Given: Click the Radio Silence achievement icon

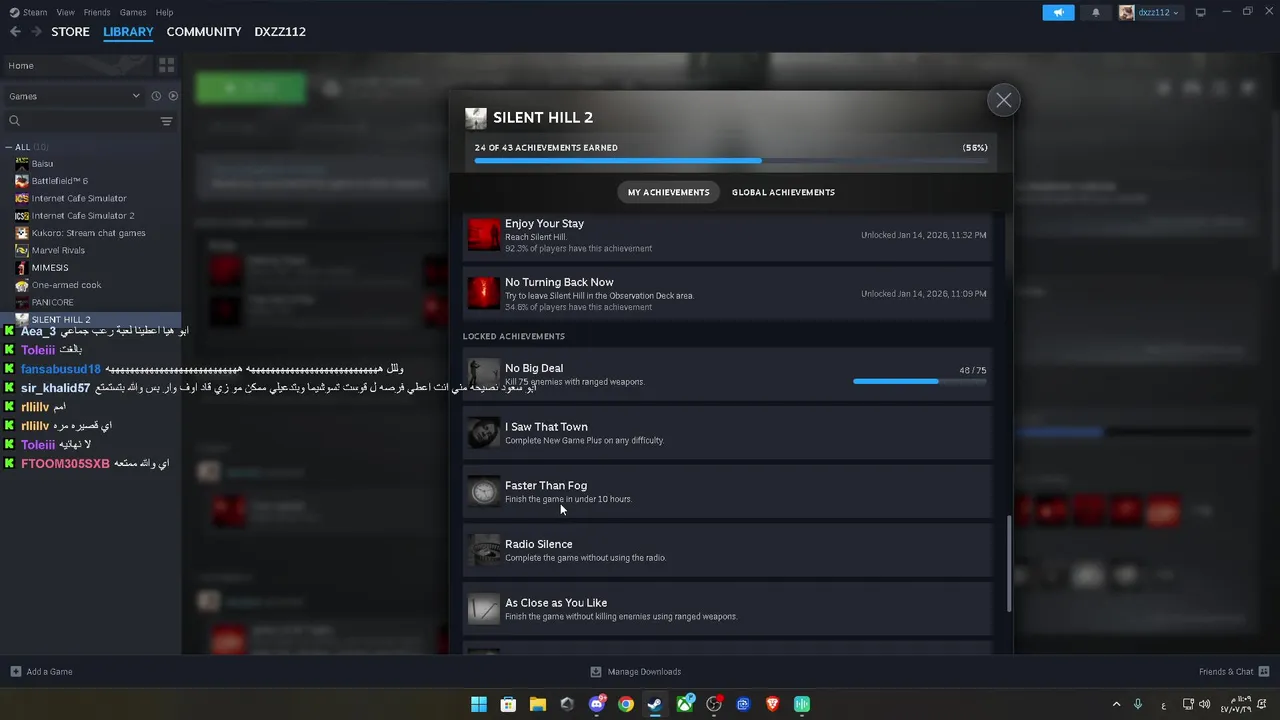Looking at the screenshot, I should (x=484, y=550).
